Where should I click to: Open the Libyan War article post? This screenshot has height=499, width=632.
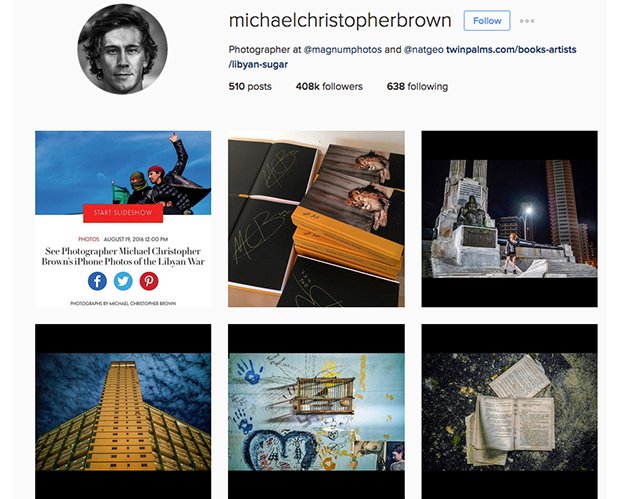click(123, 219)
